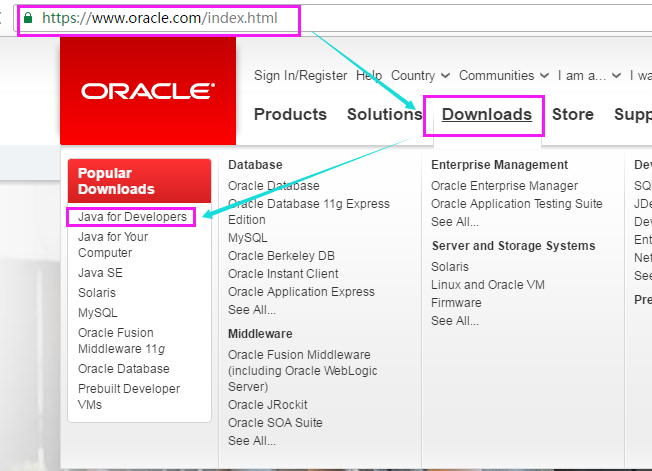Open the Help link
Screen dimensions: 652x471
point(369,76)
